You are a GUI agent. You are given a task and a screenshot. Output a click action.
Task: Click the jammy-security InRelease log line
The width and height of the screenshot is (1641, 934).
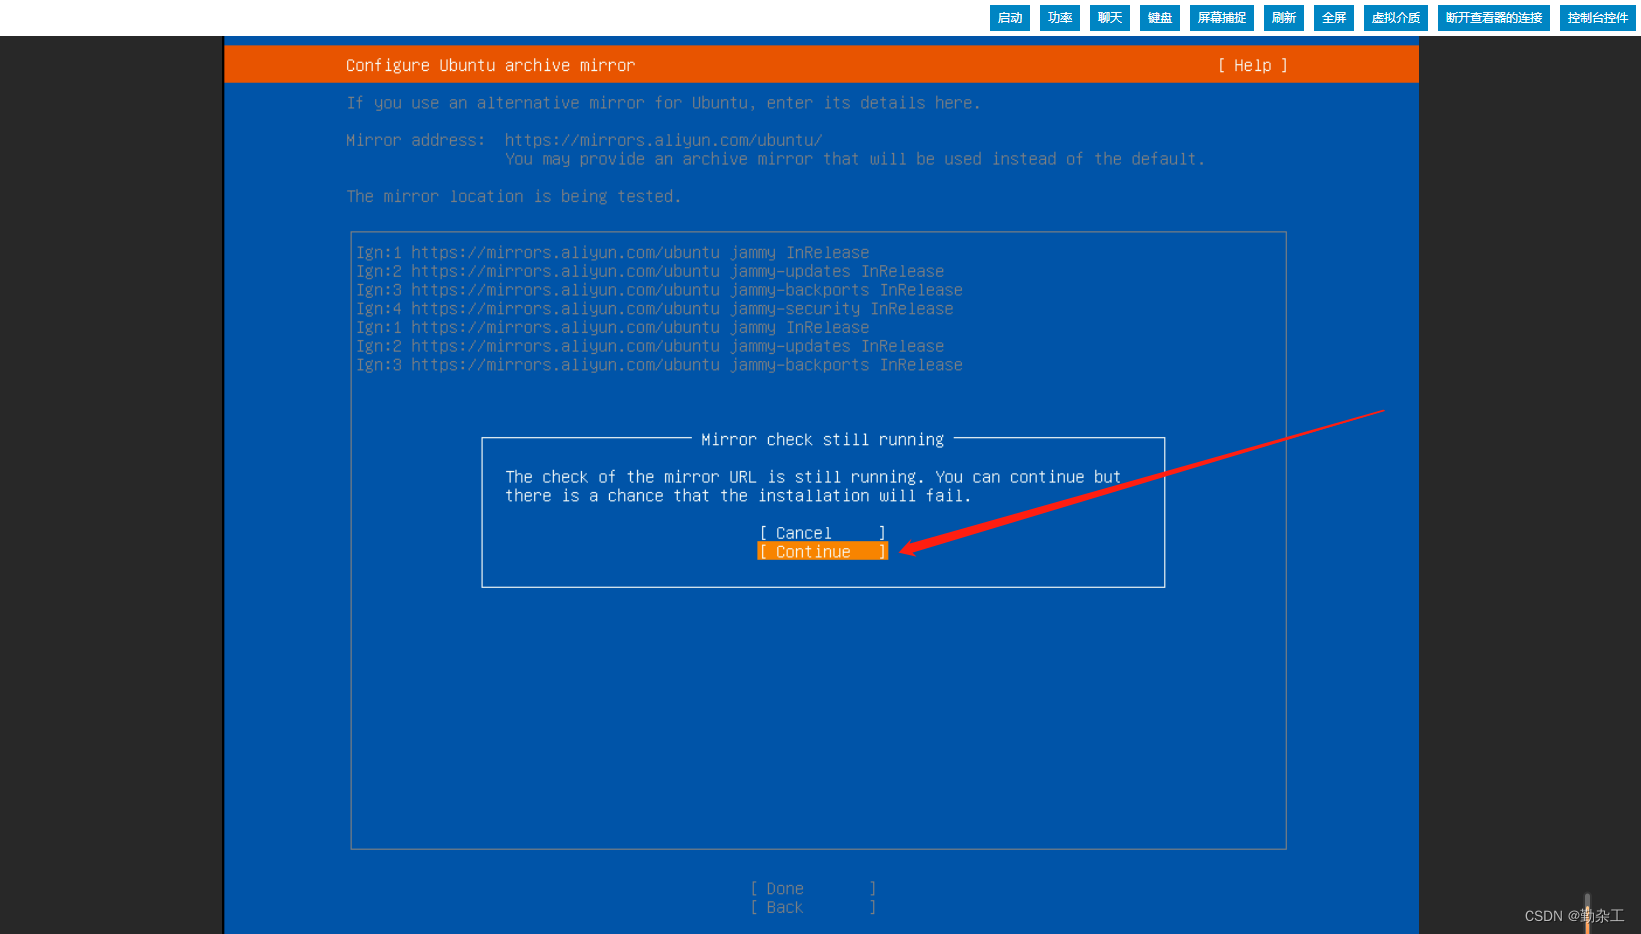(655, 309)
